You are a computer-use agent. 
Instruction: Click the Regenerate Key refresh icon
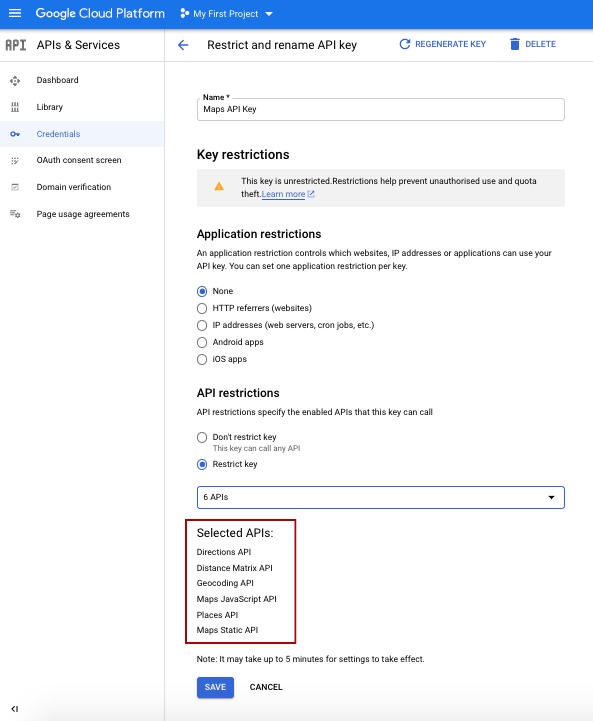point(405,44)
